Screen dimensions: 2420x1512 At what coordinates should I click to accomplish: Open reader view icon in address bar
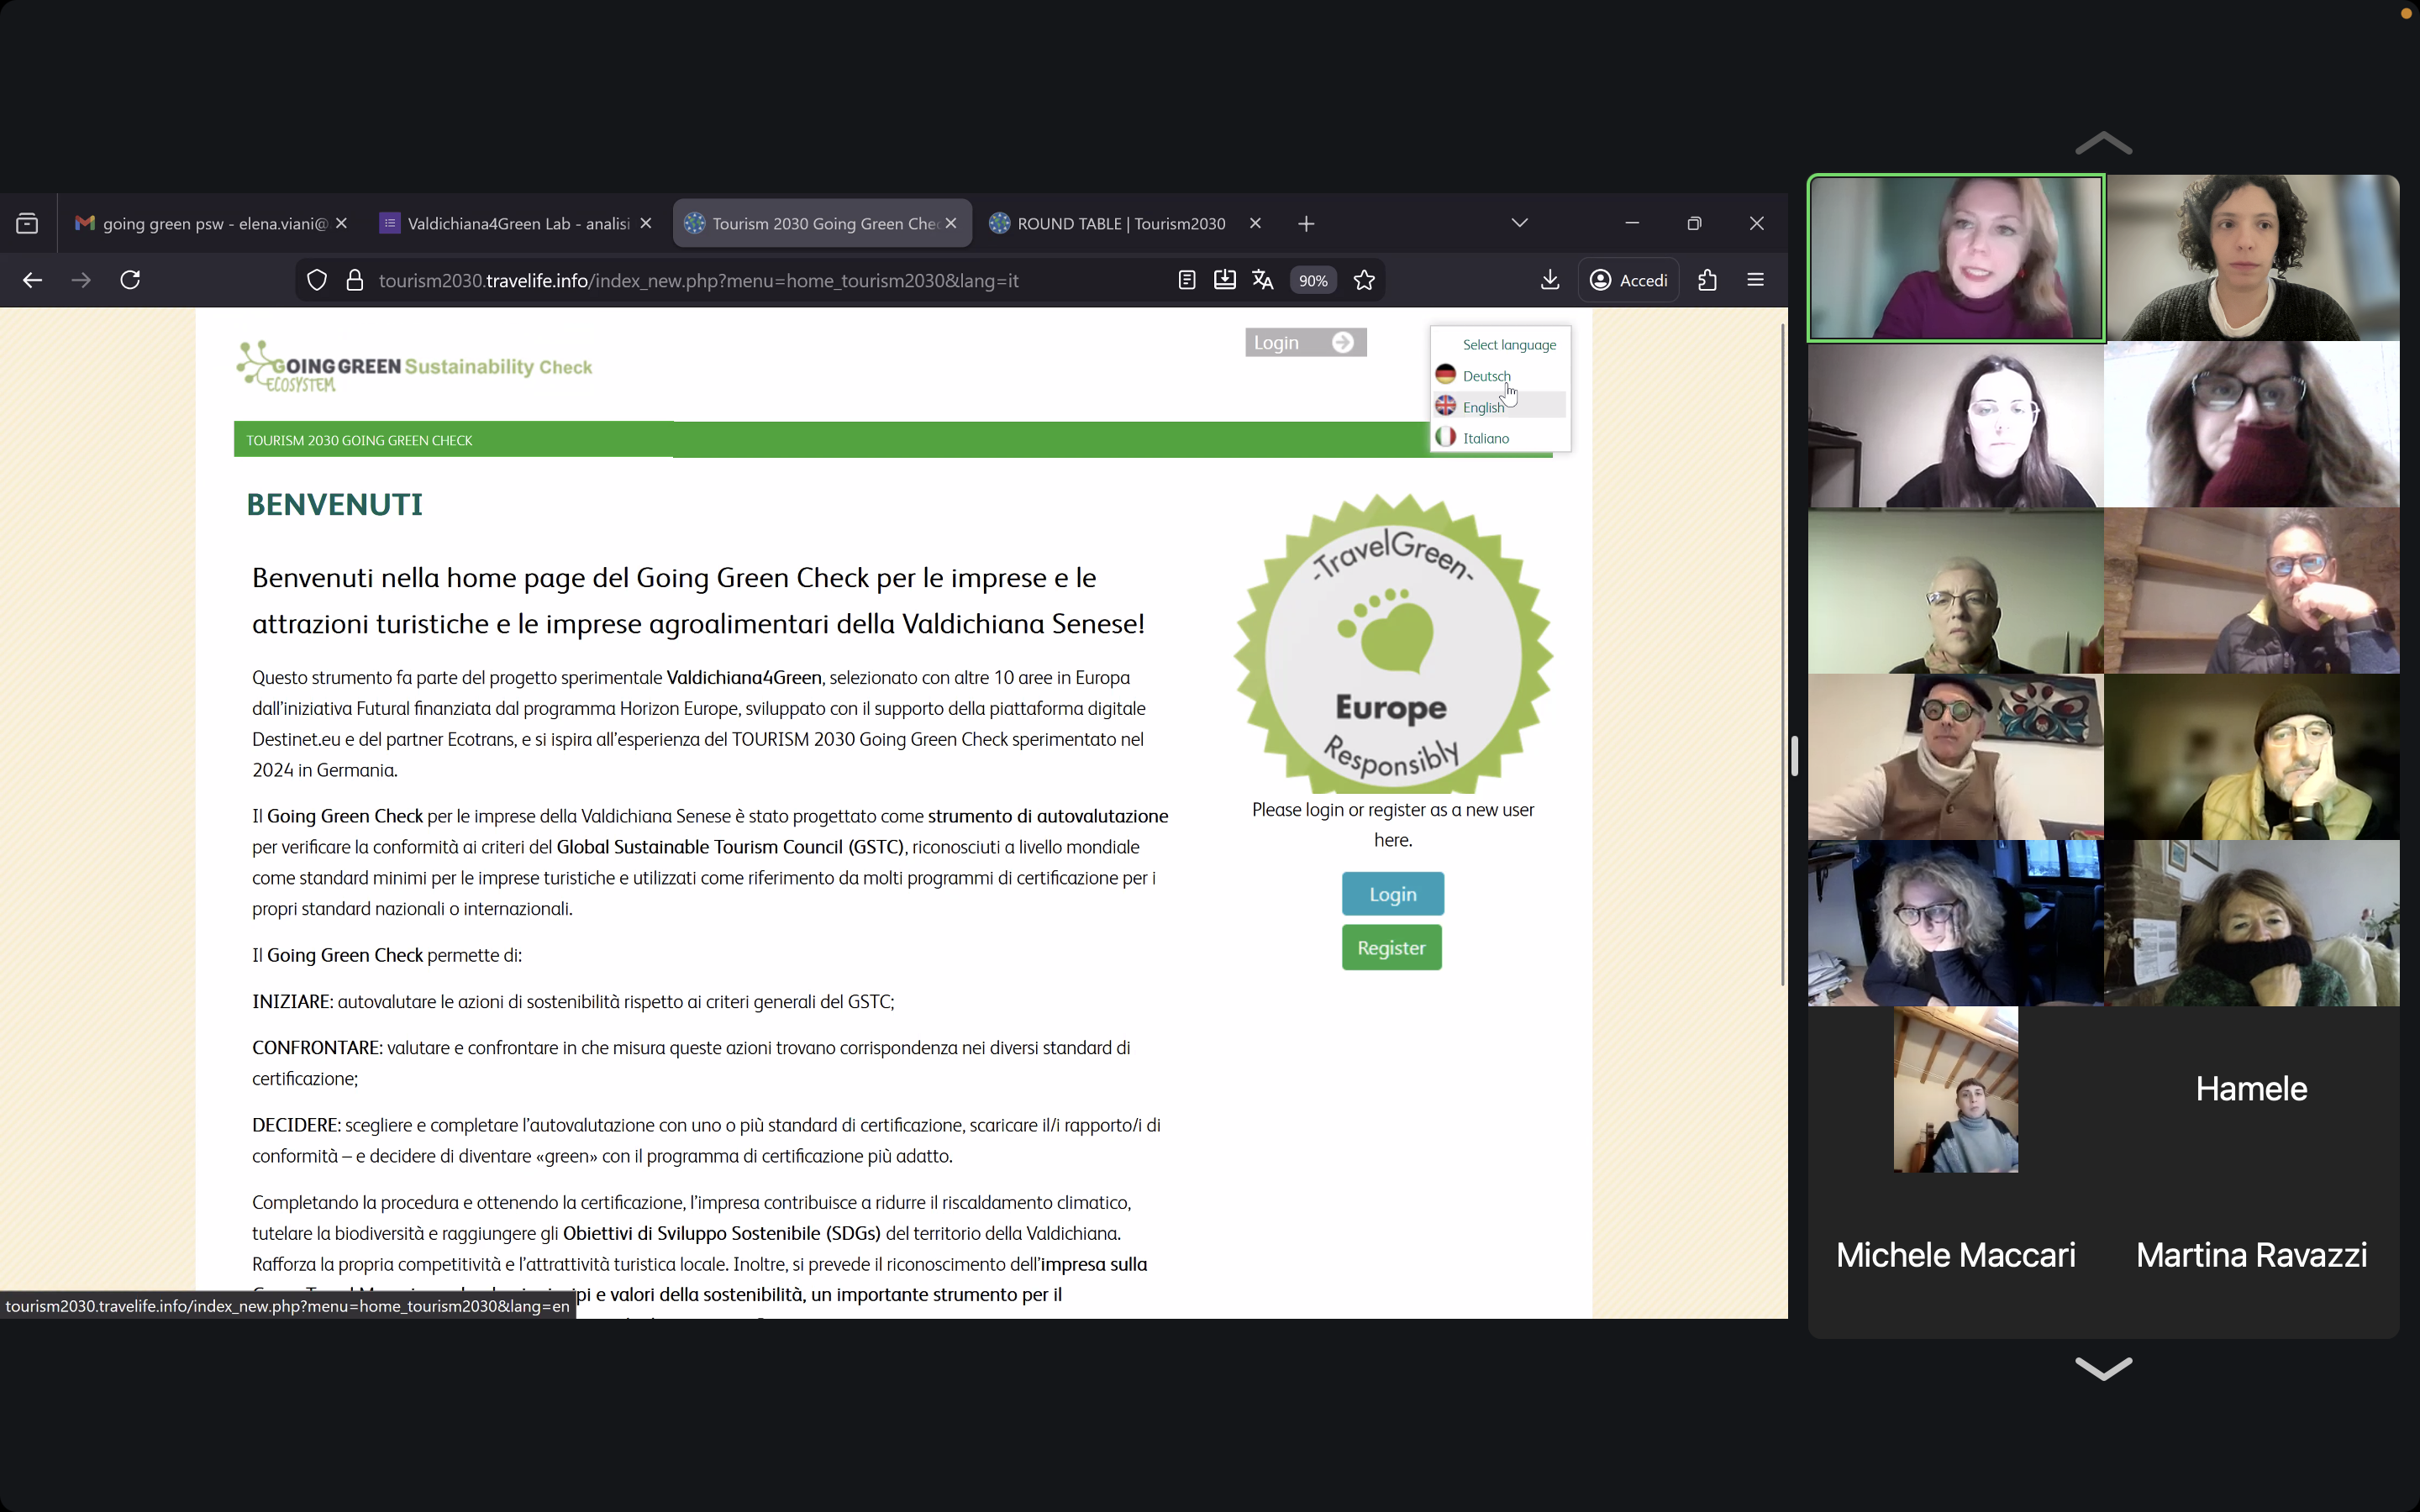click(x=1186, y=280)
